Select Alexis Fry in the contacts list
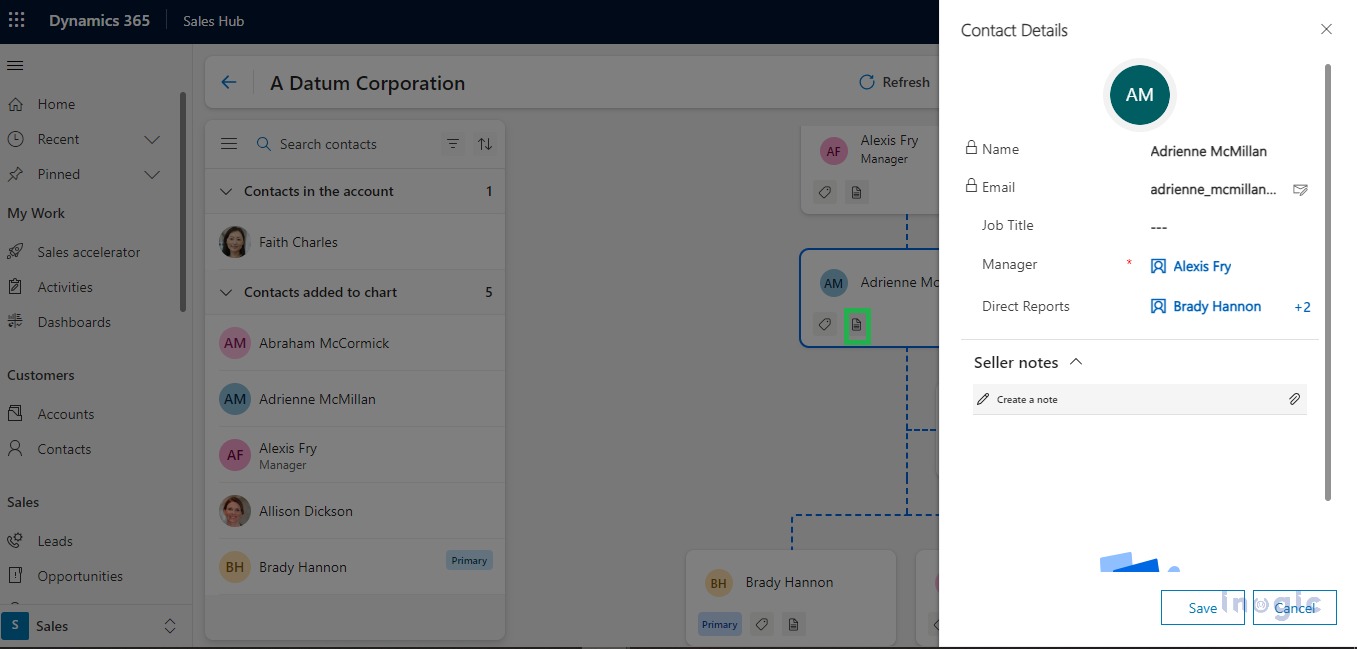The width and height of the screenshot is (1357, 649). [355, 455]
